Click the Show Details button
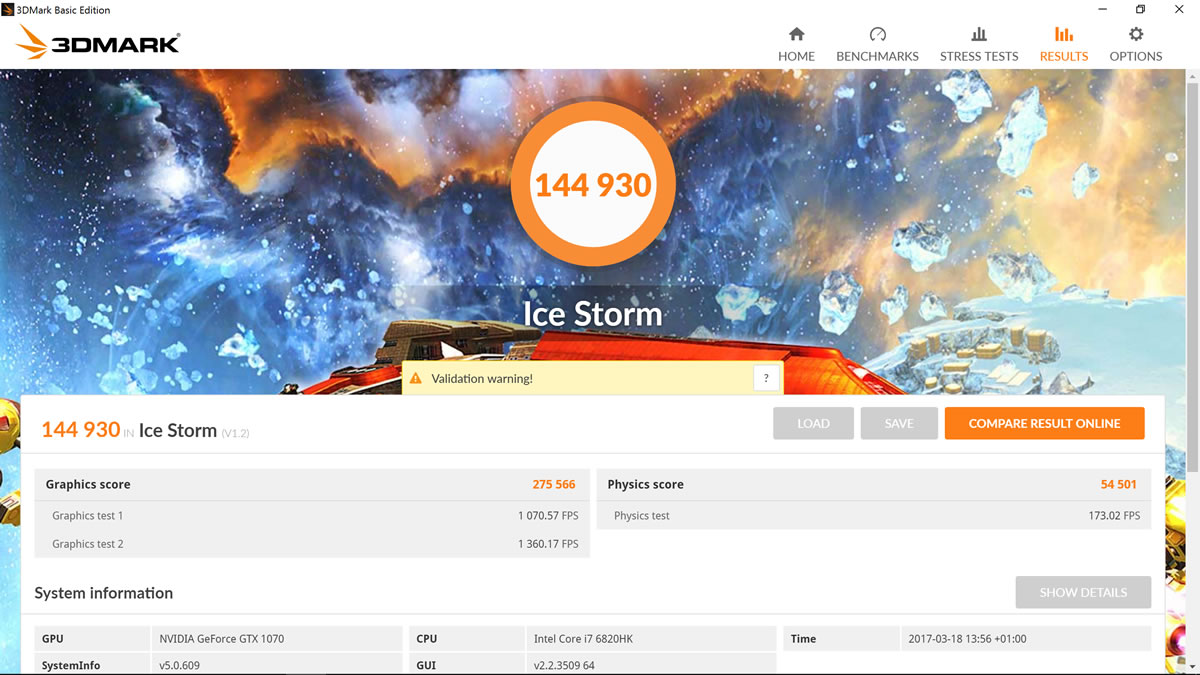This screenshot has width=1200, height=675. click(x=1083, y=592)
